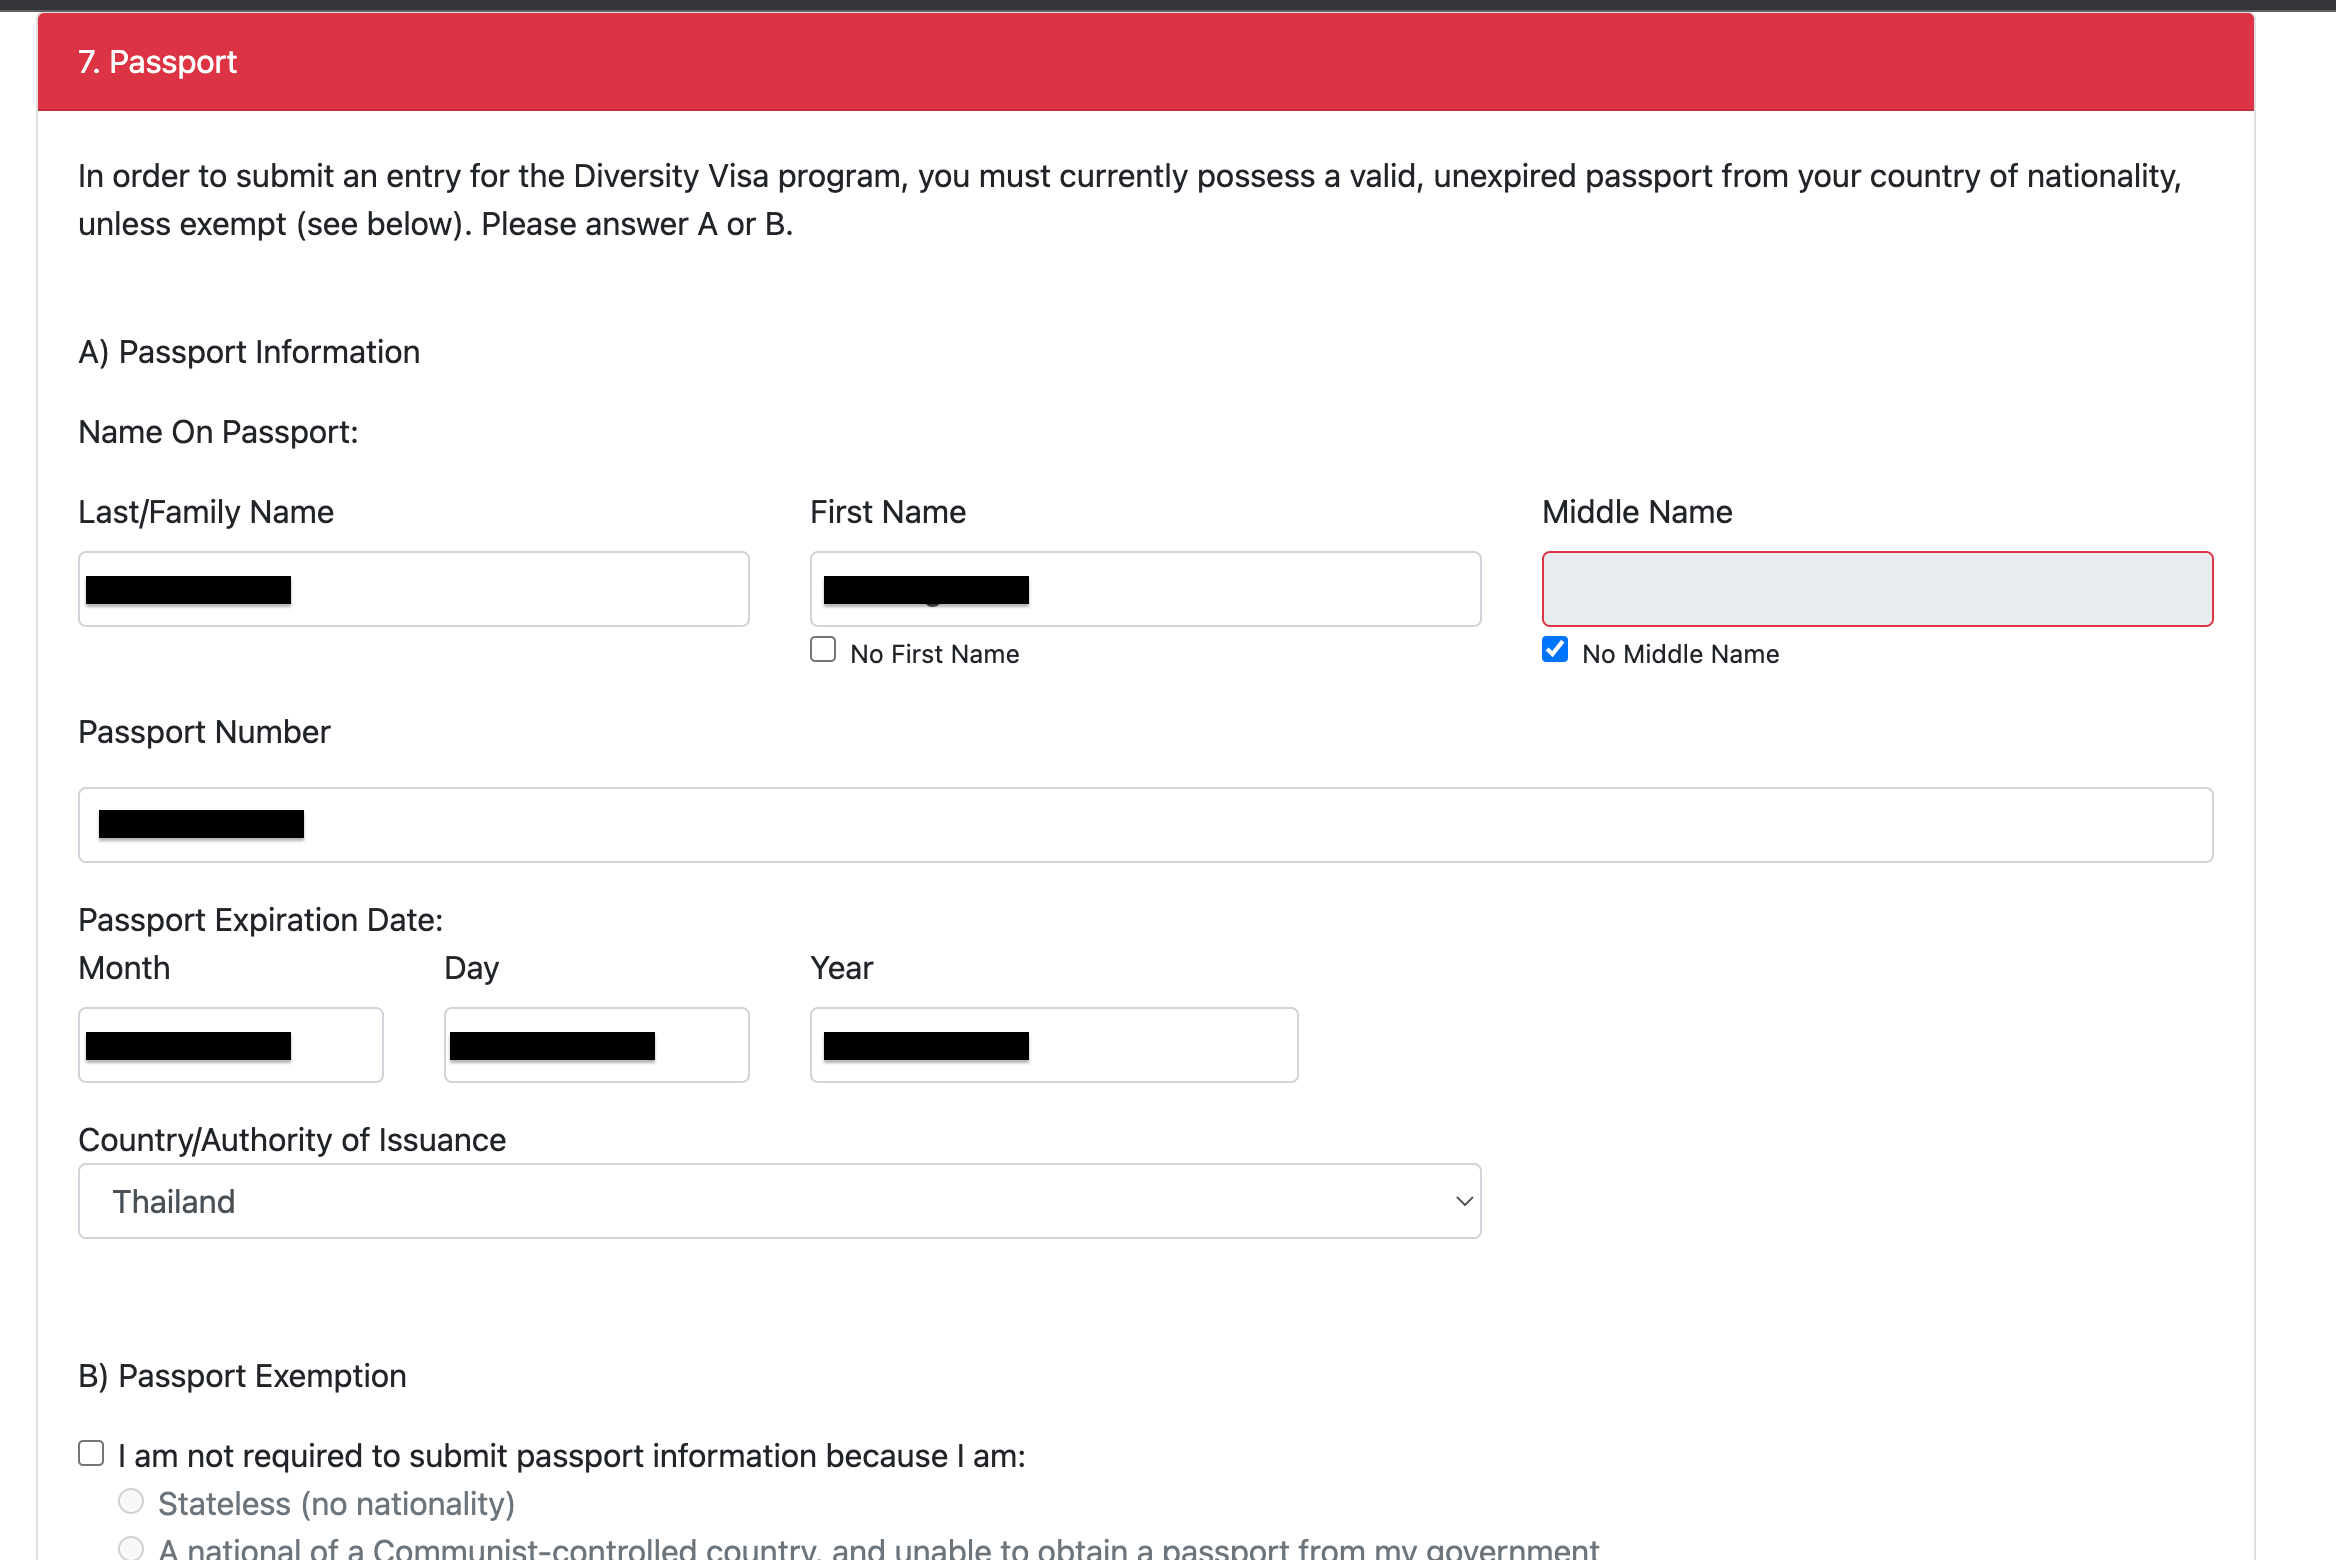Click the 'I am not required to submit passport information' label

(x=571, y=1456)
